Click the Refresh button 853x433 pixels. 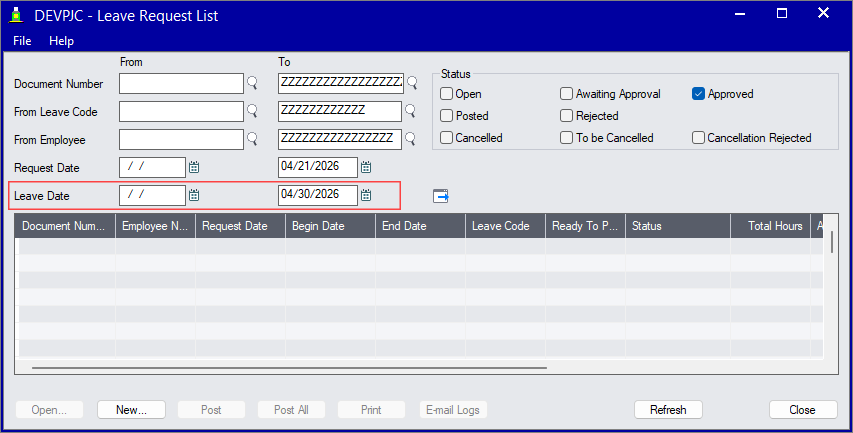[x=668, y=409]
